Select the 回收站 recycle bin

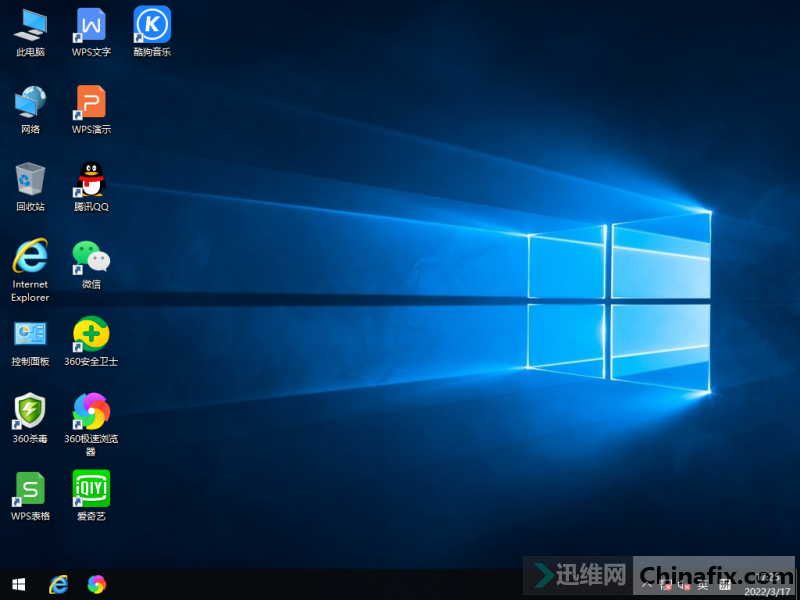[x=31, y=187]
